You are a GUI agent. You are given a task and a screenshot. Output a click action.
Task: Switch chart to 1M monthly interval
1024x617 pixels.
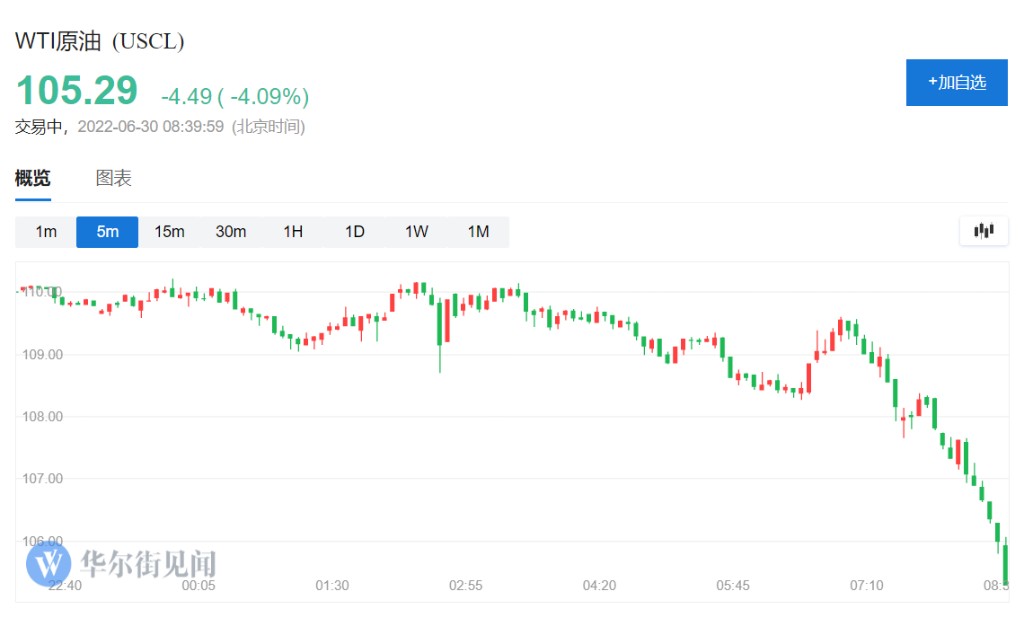[x=478, y=232]
